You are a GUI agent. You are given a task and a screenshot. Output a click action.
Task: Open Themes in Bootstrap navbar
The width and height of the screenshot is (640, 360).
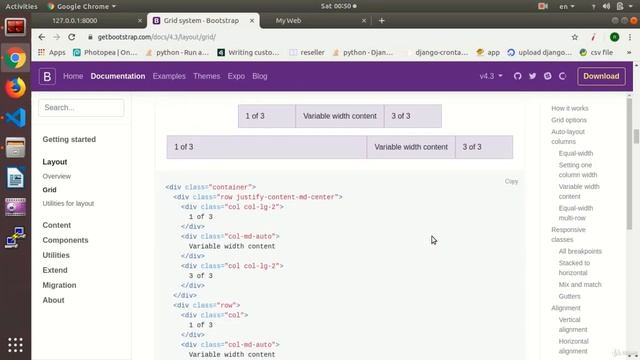(x=207, y=76)
